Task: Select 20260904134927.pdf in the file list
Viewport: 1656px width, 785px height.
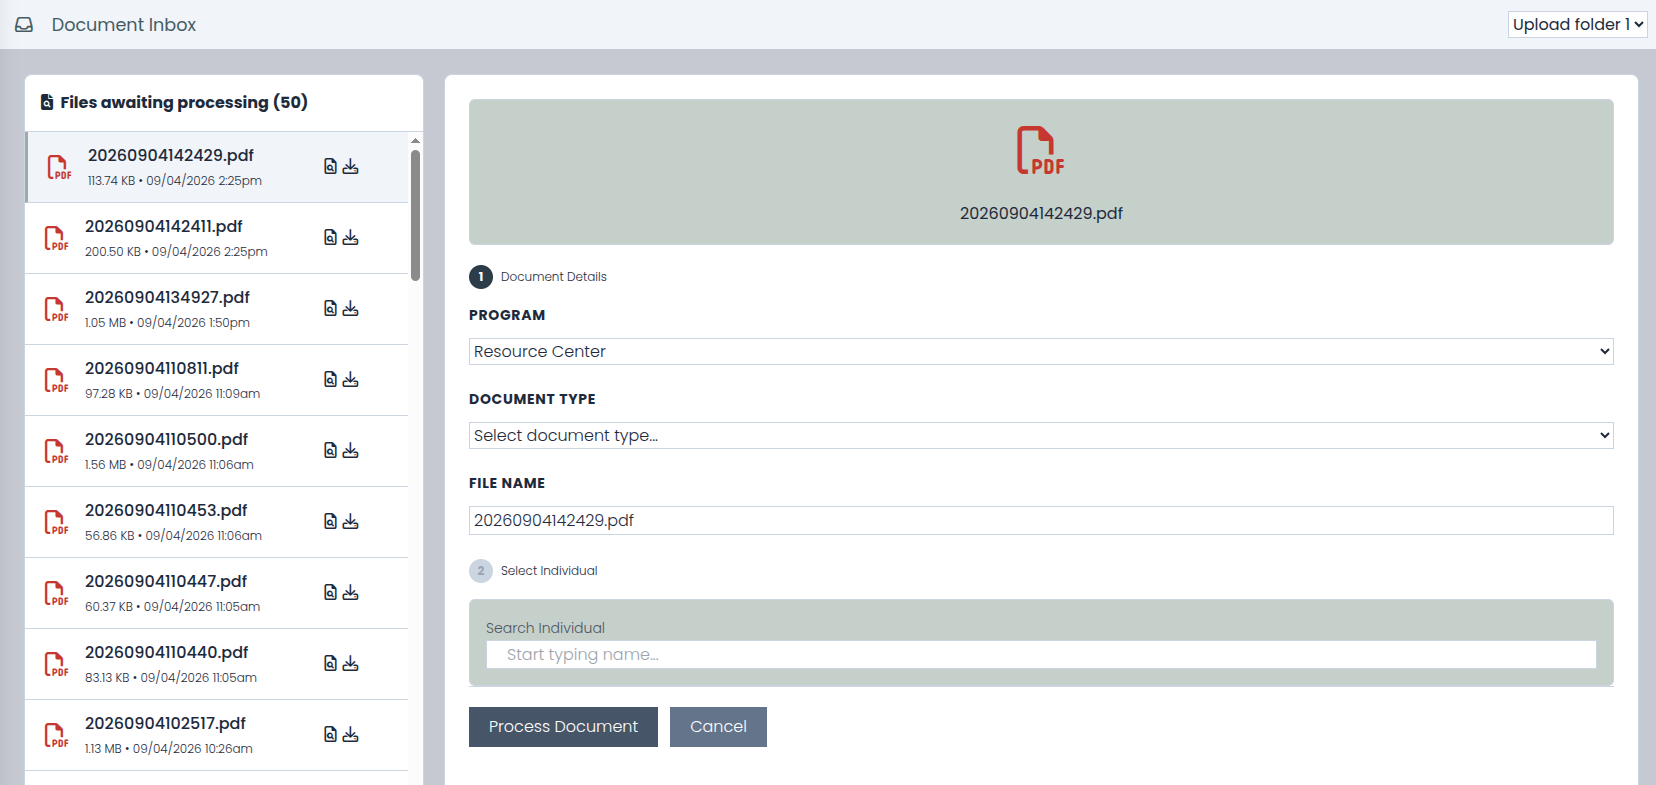Action: click(216, 309)
